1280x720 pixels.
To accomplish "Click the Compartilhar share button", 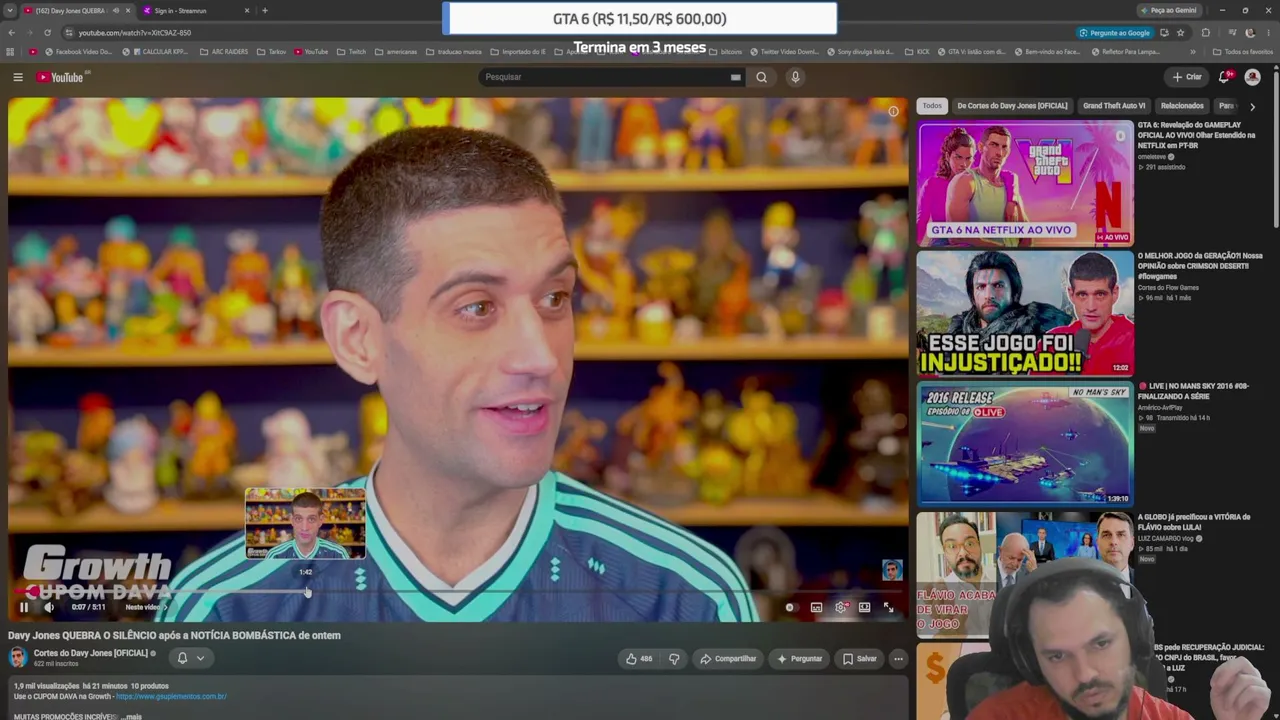I will pyautogui.click(x=728, y=658).
